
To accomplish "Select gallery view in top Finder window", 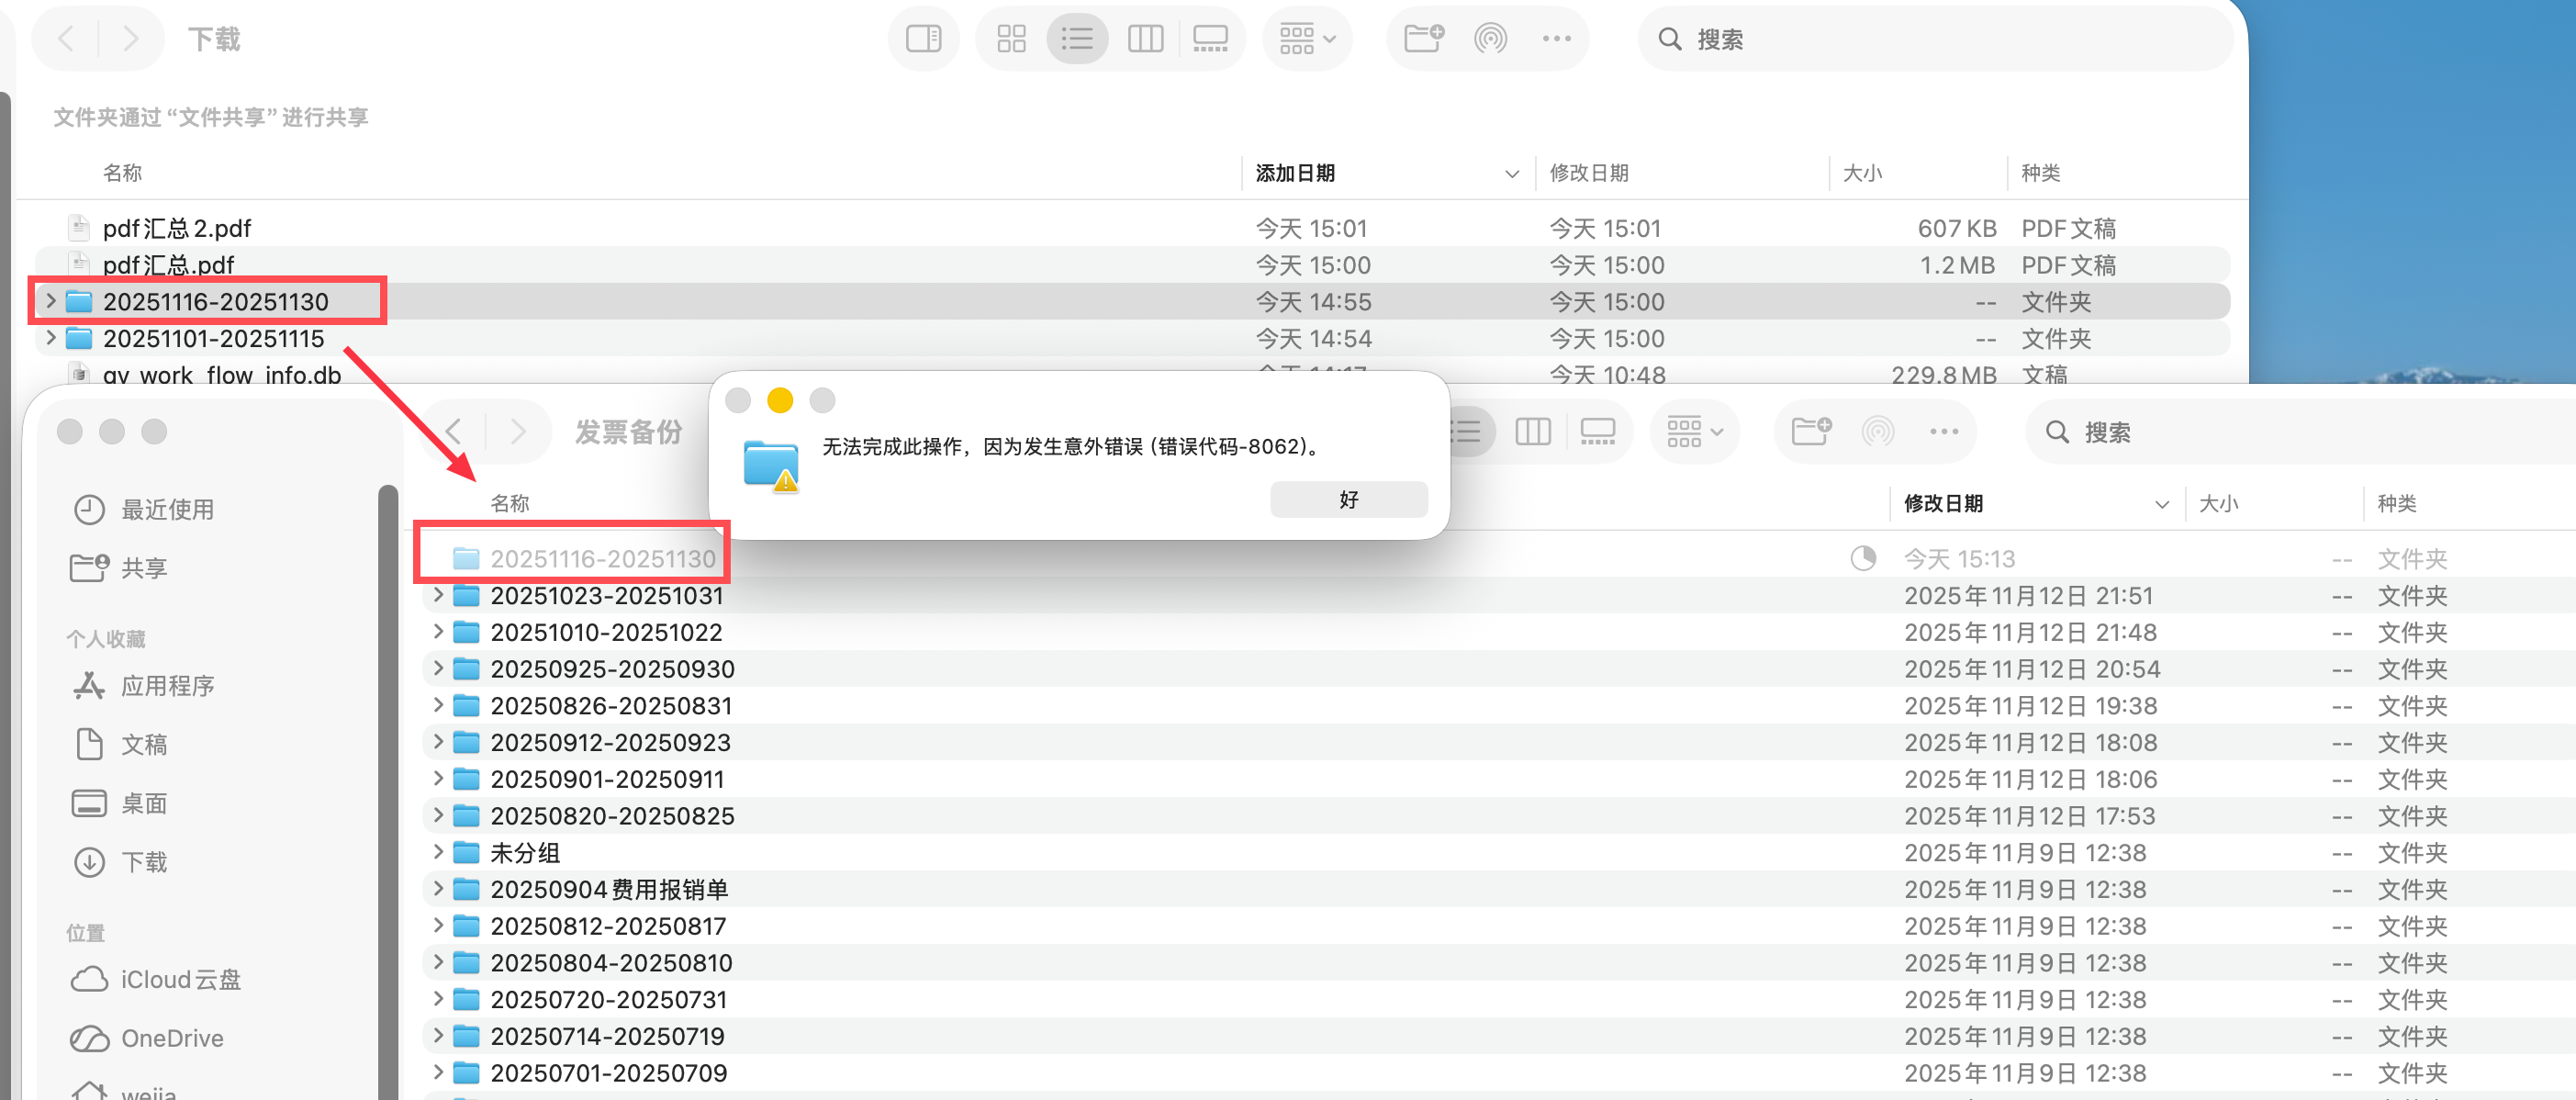I will point(1210,39).
